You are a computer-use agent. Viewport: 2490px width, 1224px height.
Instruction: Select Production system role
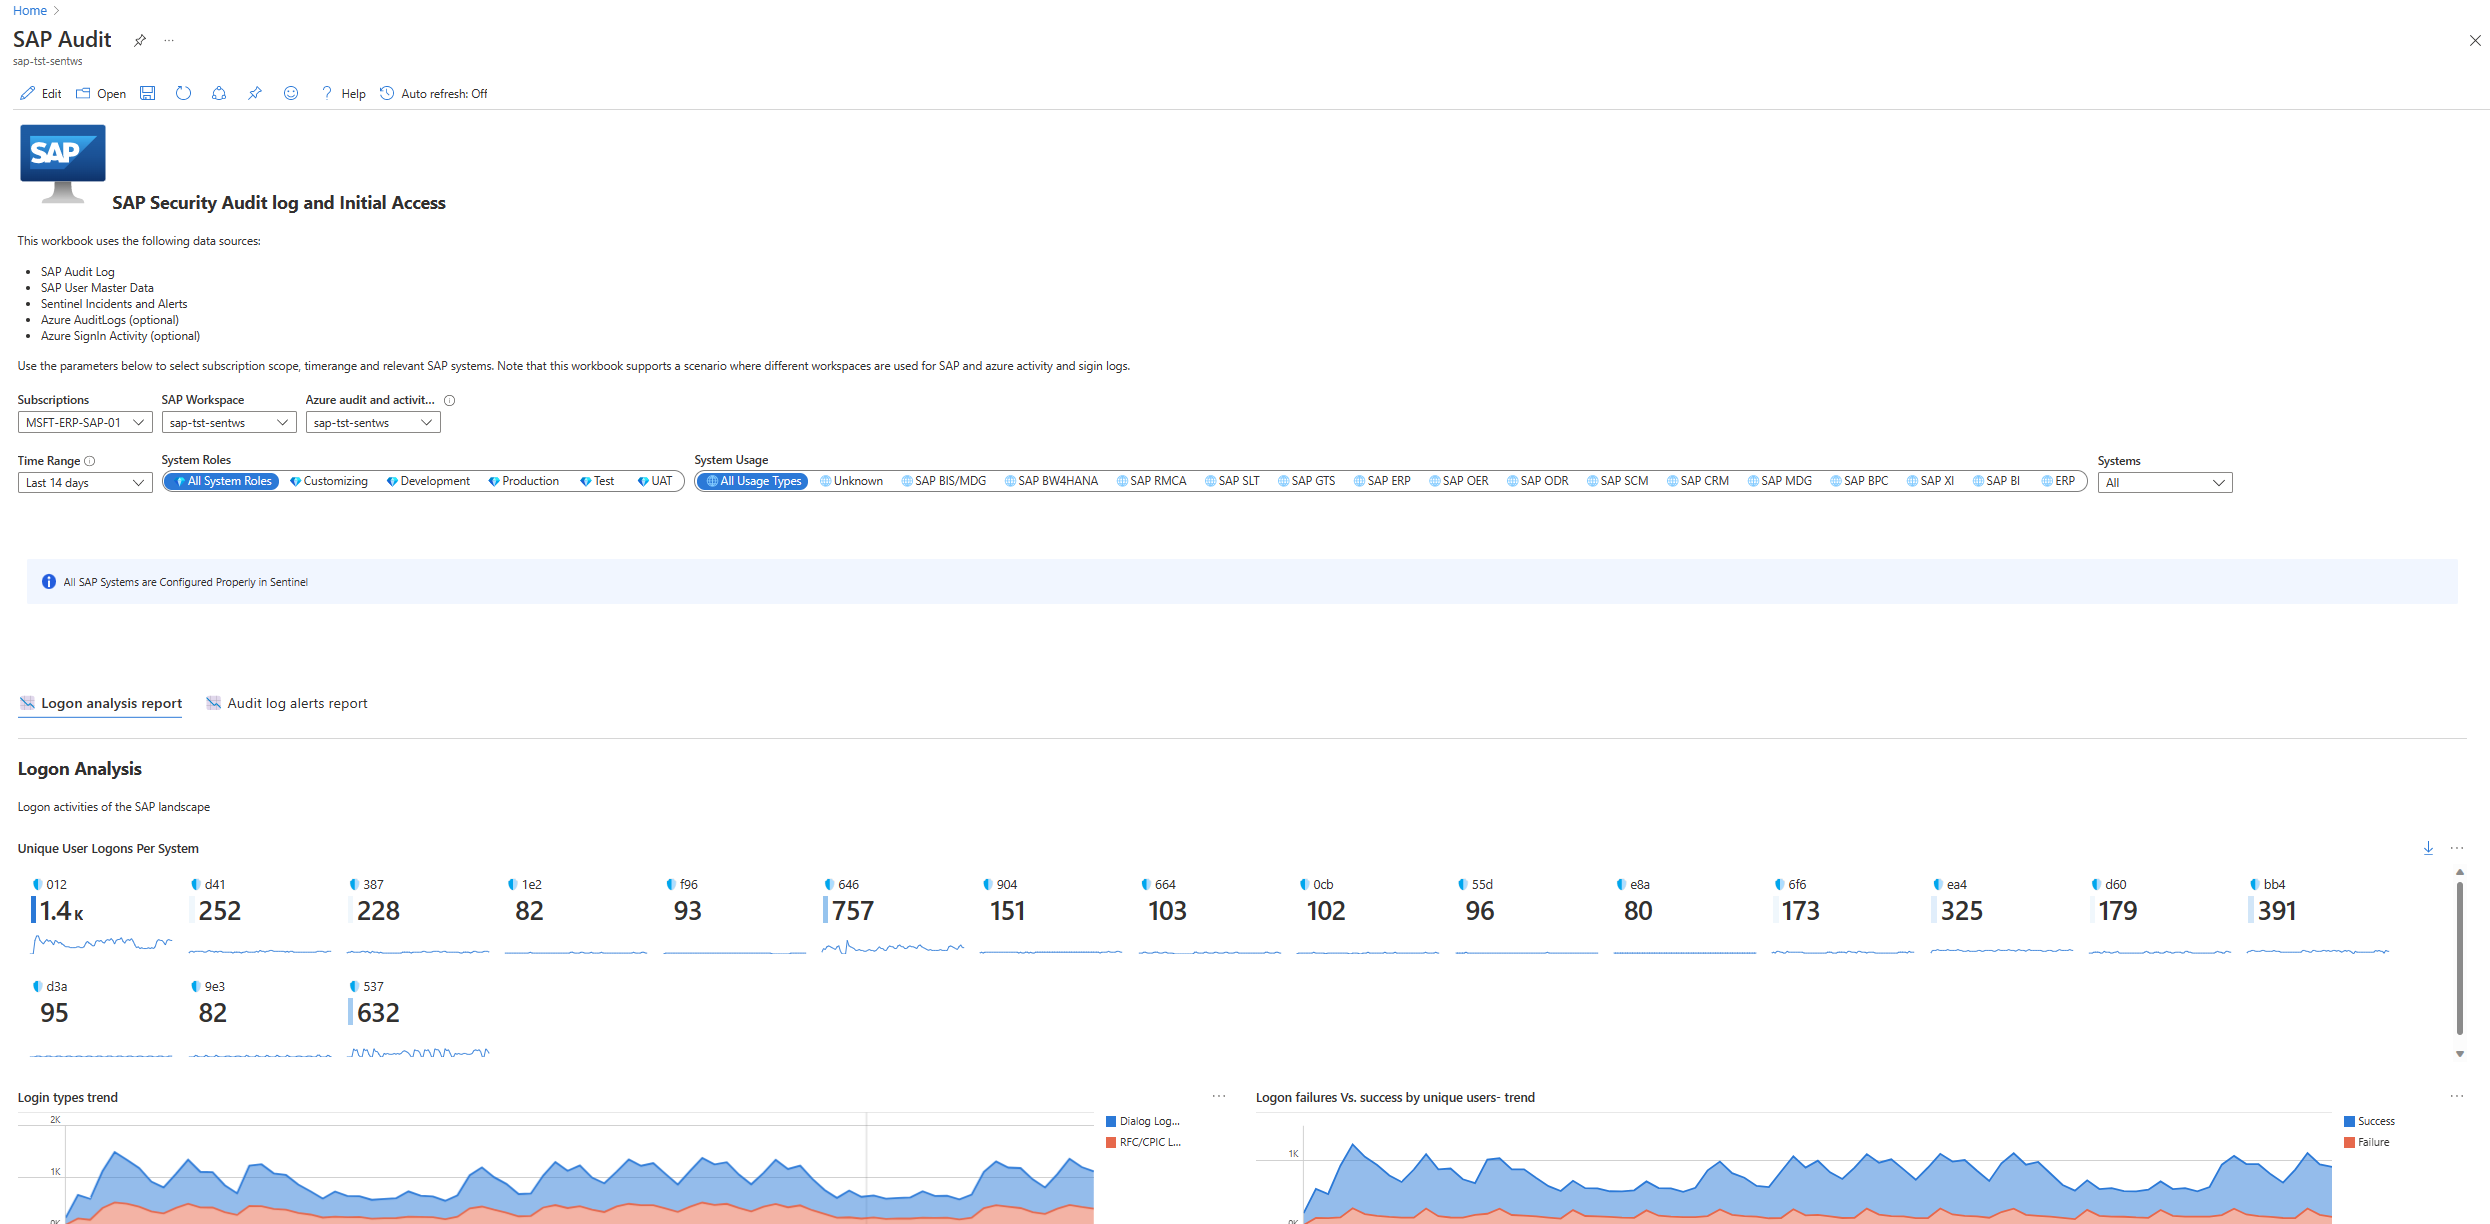click(x=524, y=481)
